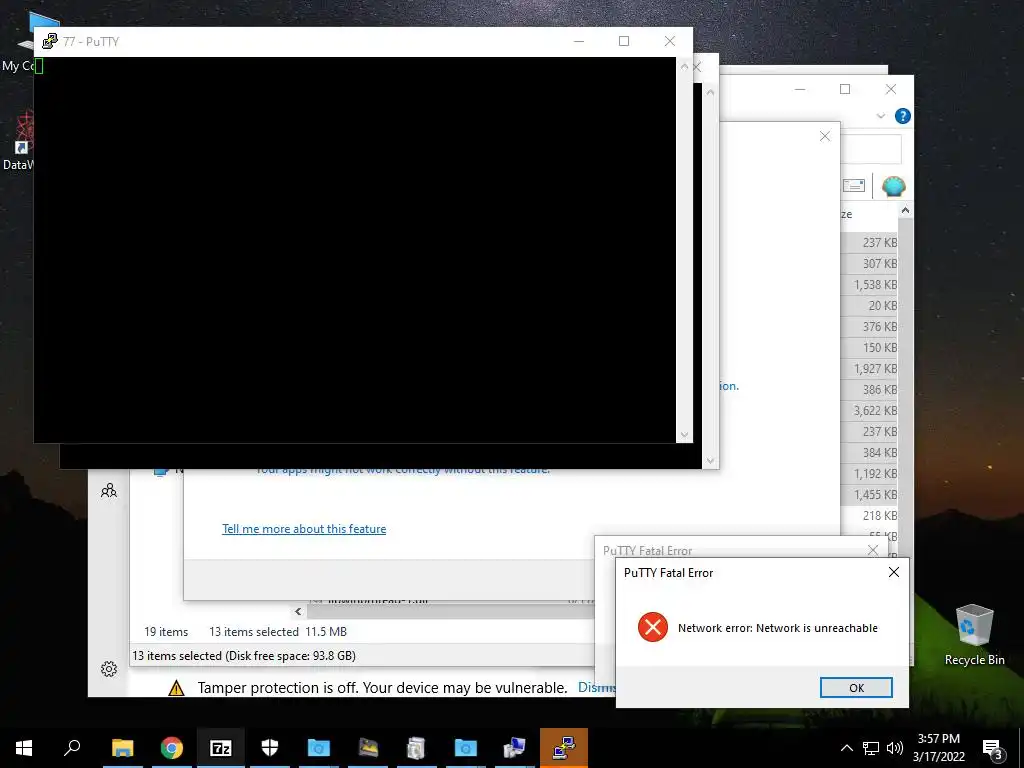The height and width of the screenshot is (768, 1024).
Task: Launch Google Chrome from the taskbar
Action: [x=171, y=748]
